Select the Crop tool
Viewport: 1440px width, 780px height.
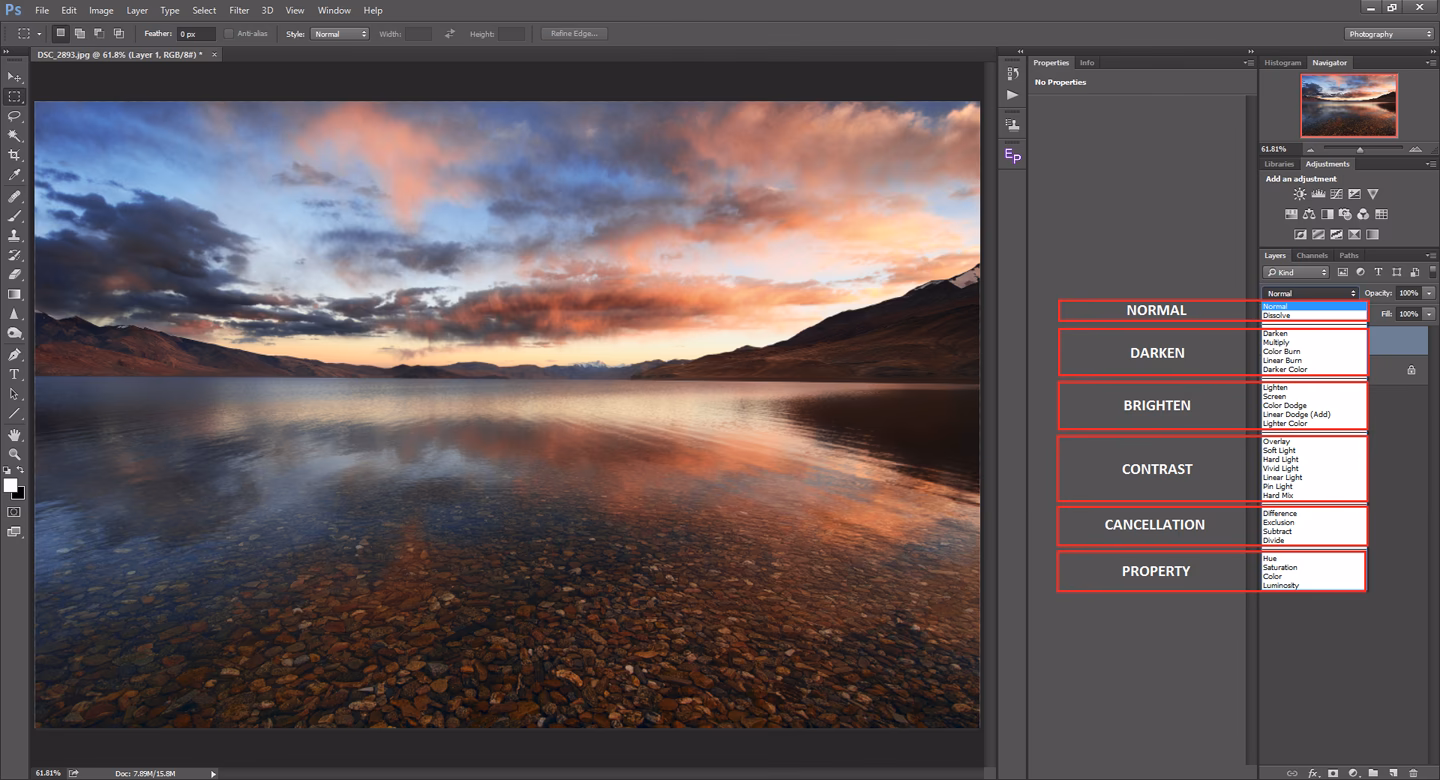click(15, 155)
